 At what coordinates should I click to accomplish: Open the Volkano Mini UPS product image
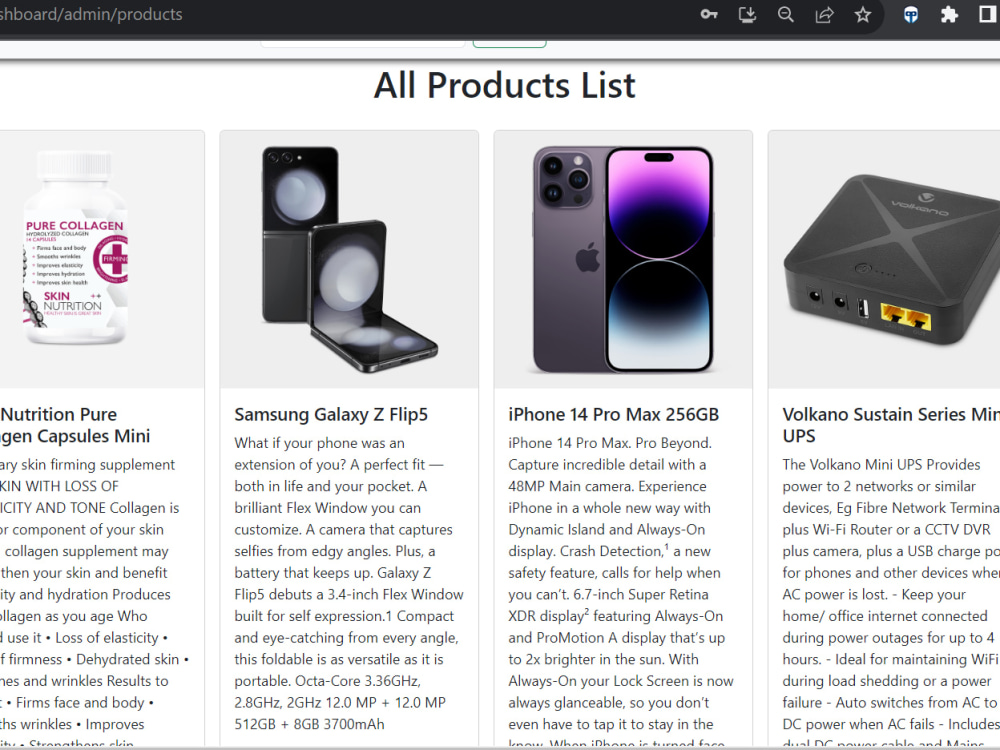(x=885, y=260)
